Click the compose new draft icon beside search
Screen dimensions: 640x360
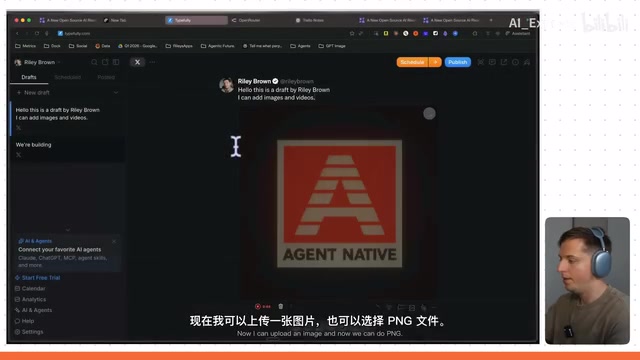coord(105,62)
